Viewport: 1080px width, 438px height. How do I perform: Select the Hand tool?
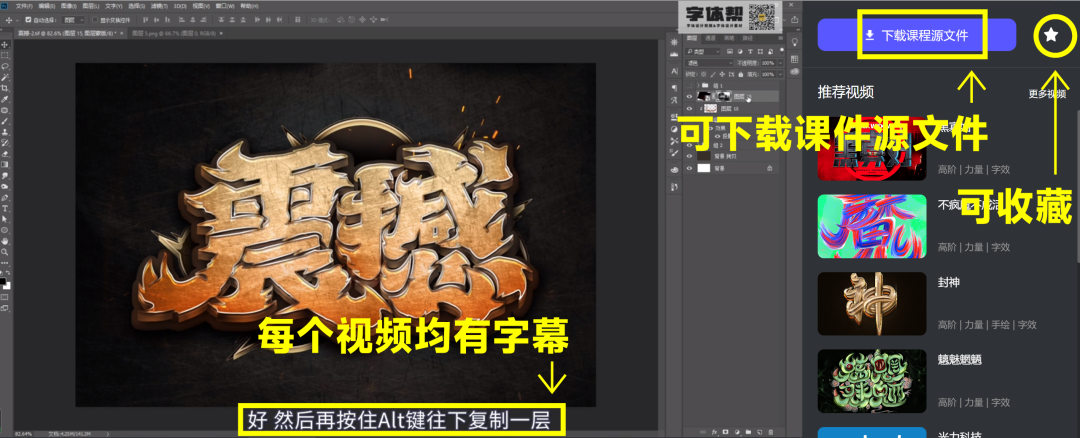[x=6, y=241]
